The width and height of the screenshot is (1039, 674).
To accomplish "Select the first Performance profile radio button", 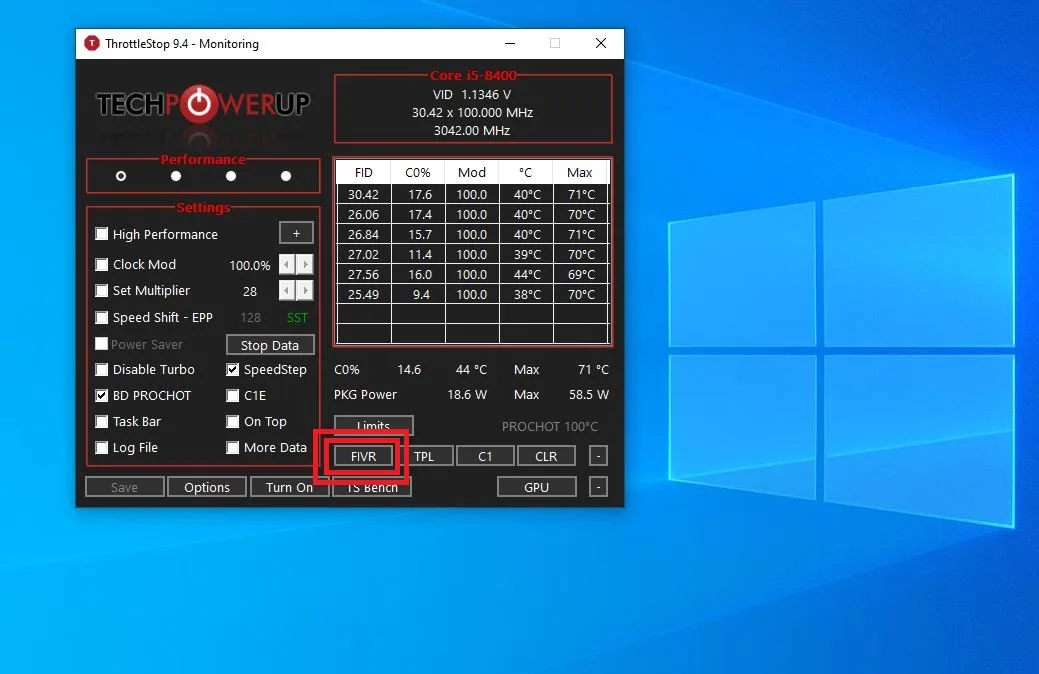I will coord(121,176).
